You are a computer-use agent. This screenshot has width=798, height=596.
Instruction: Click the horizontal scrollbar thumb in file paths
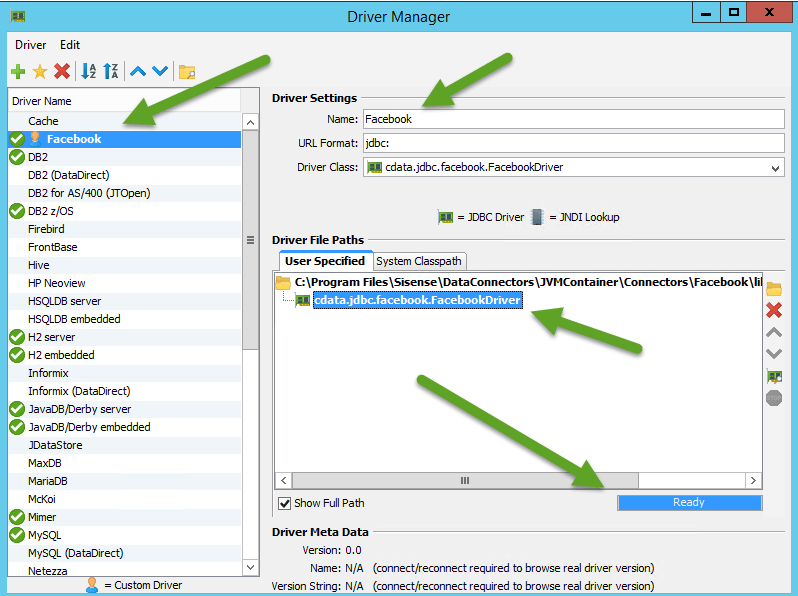pos(465,480)
